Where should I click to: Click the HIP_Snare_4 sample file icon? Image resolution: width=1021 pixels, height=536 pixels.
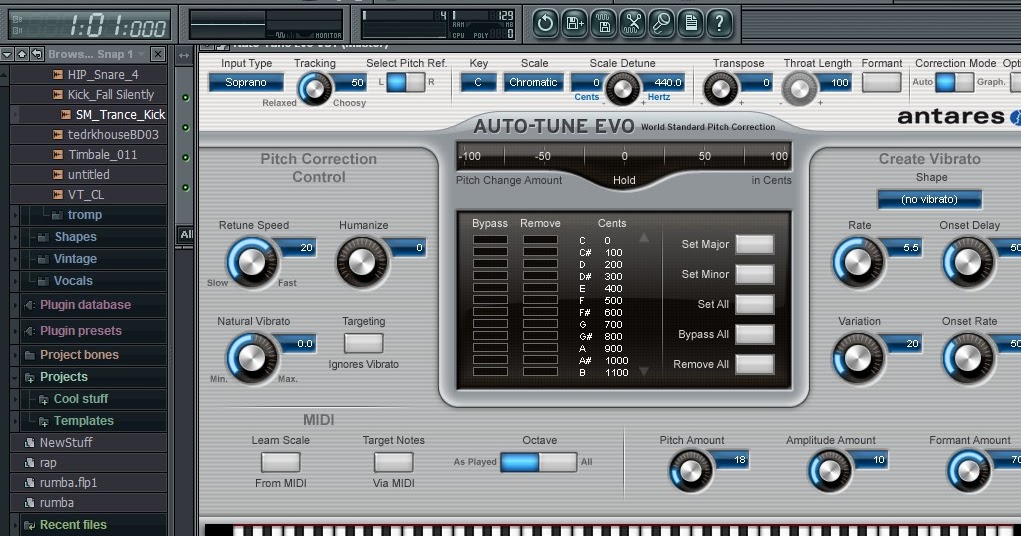[57, 74]
